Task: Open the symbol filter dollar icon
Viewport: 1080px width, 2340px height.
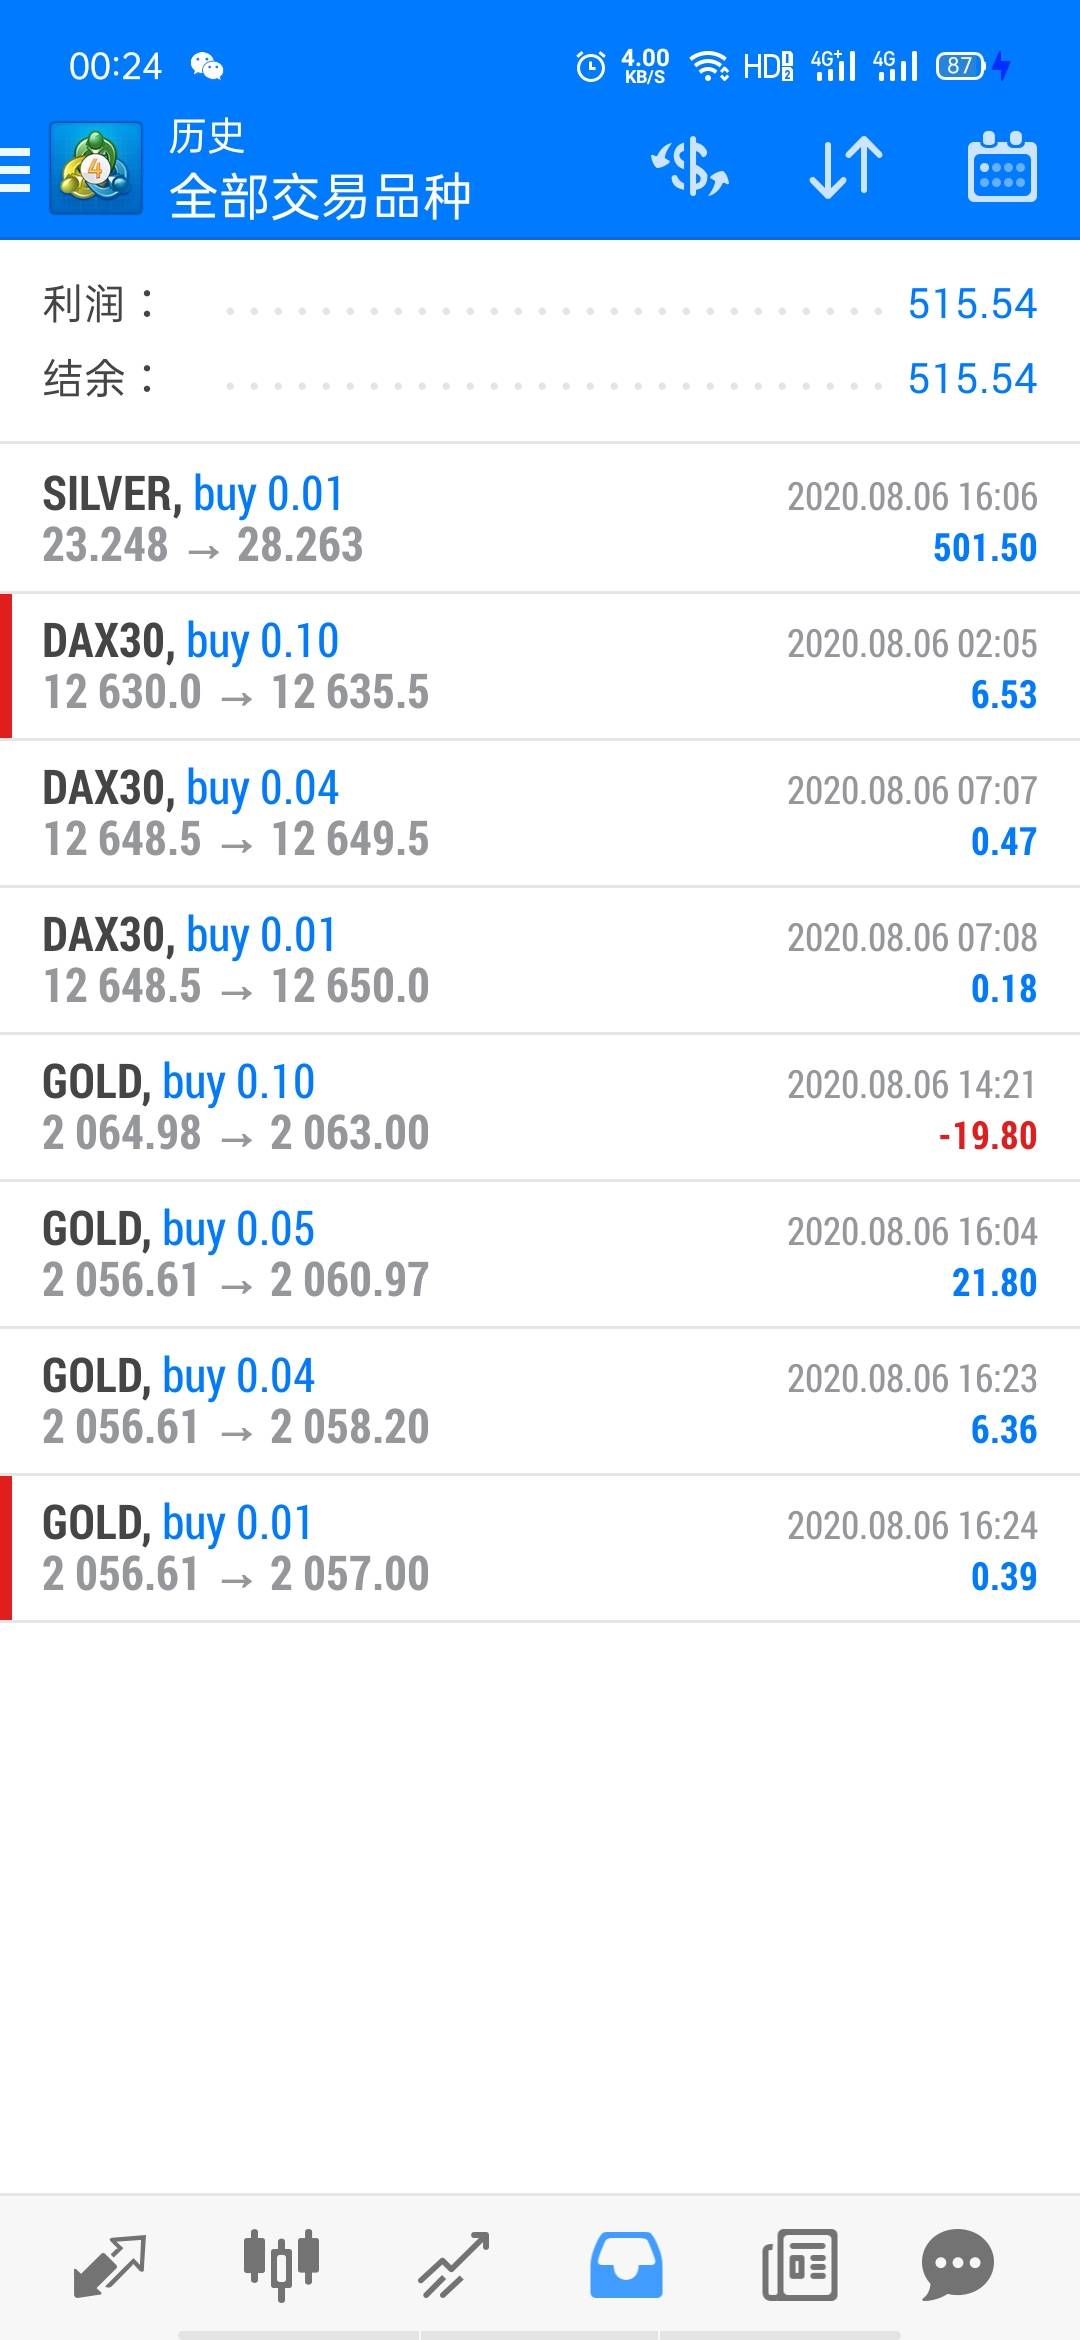Action: tap(690, 167)
